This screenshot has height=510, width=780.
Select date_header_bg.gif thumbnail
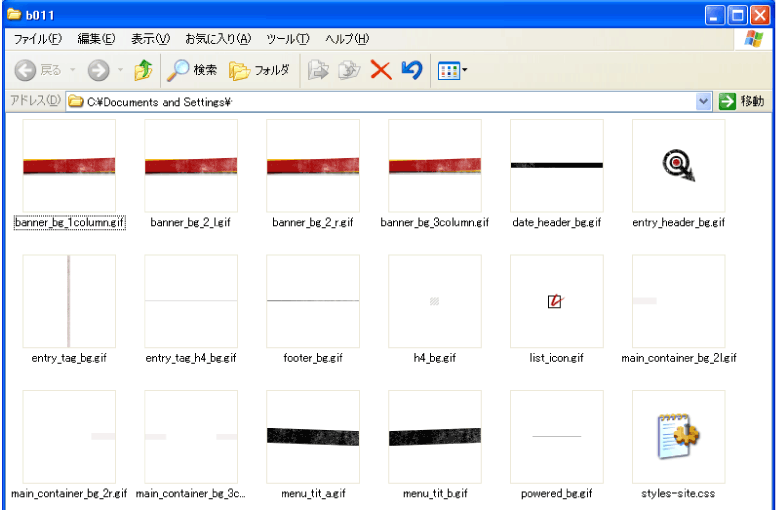coord(557,166)
